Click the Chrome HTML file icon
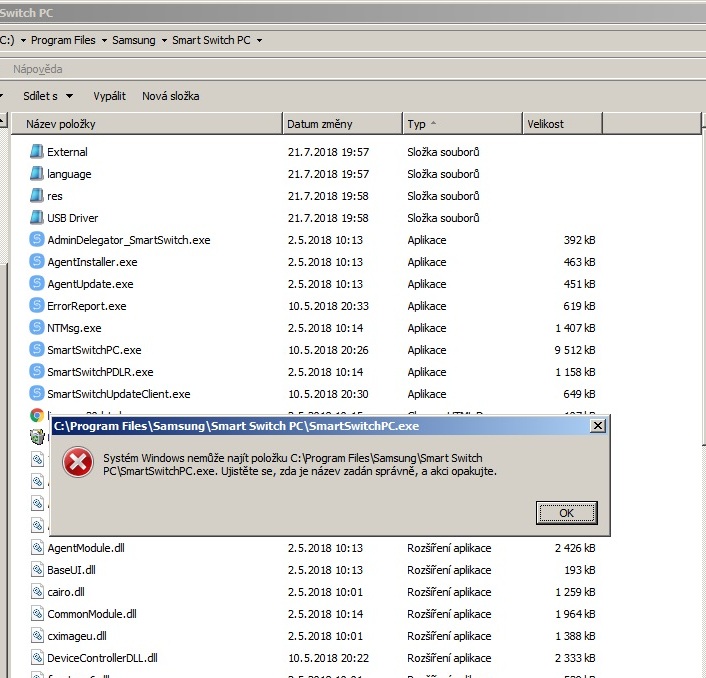Screen dimensions: 706x678 click(x=37, y=415)
